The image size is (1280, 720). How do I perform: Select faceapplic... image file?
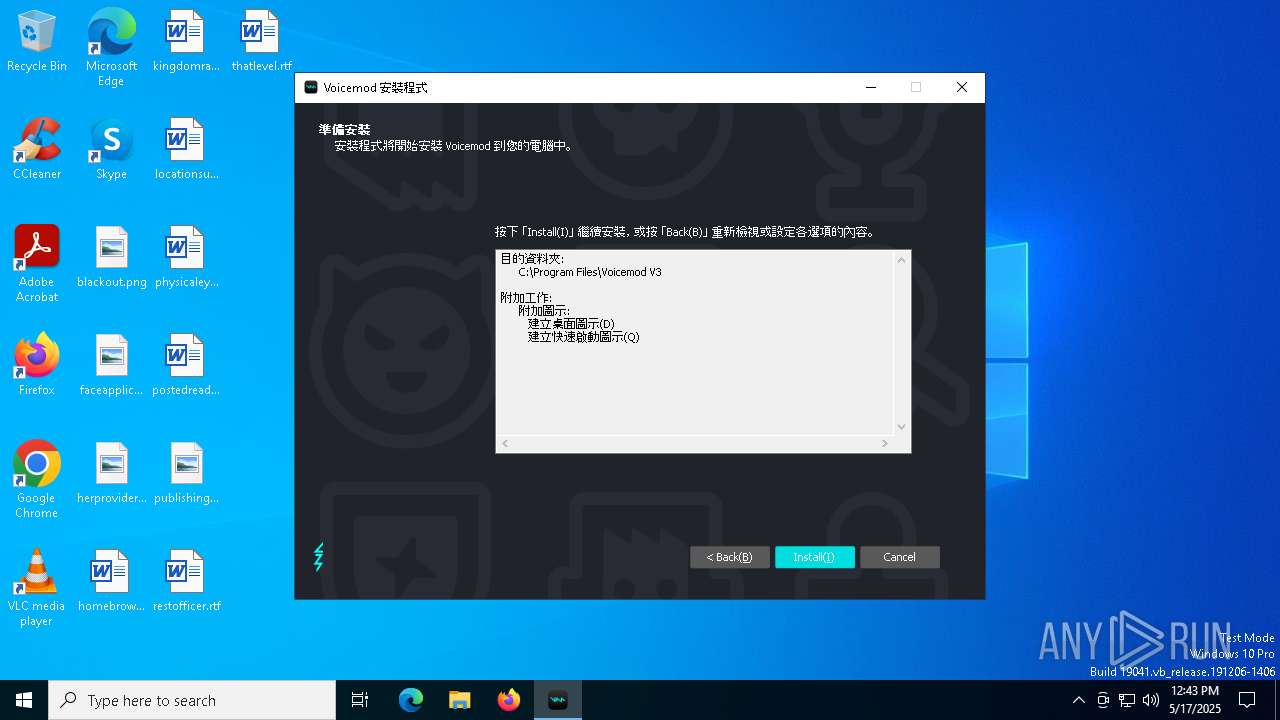(111, 365)
